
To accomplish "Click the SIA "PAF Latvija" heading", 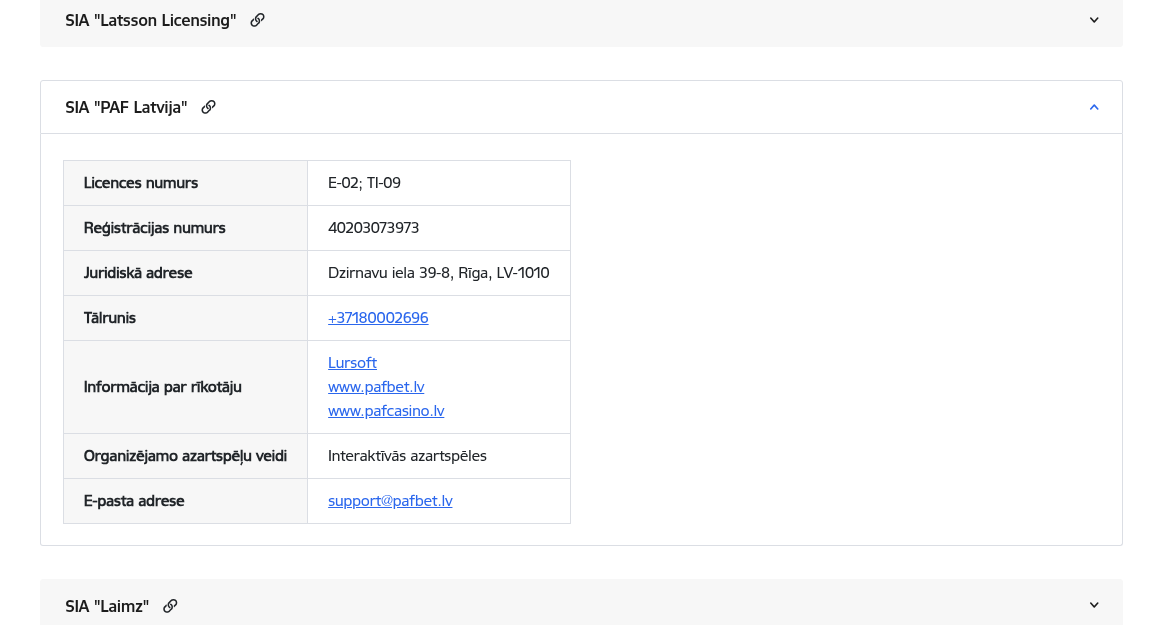I will 126,108.
